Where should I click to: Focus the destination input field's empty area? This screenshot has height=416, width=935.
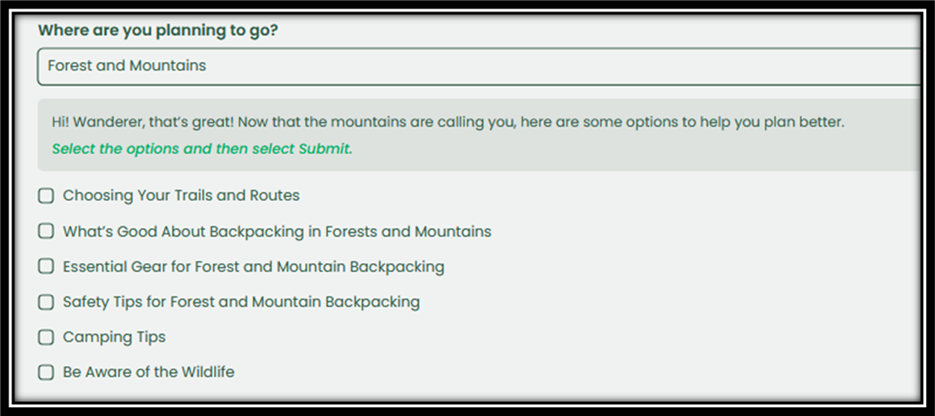click(560, 66)
